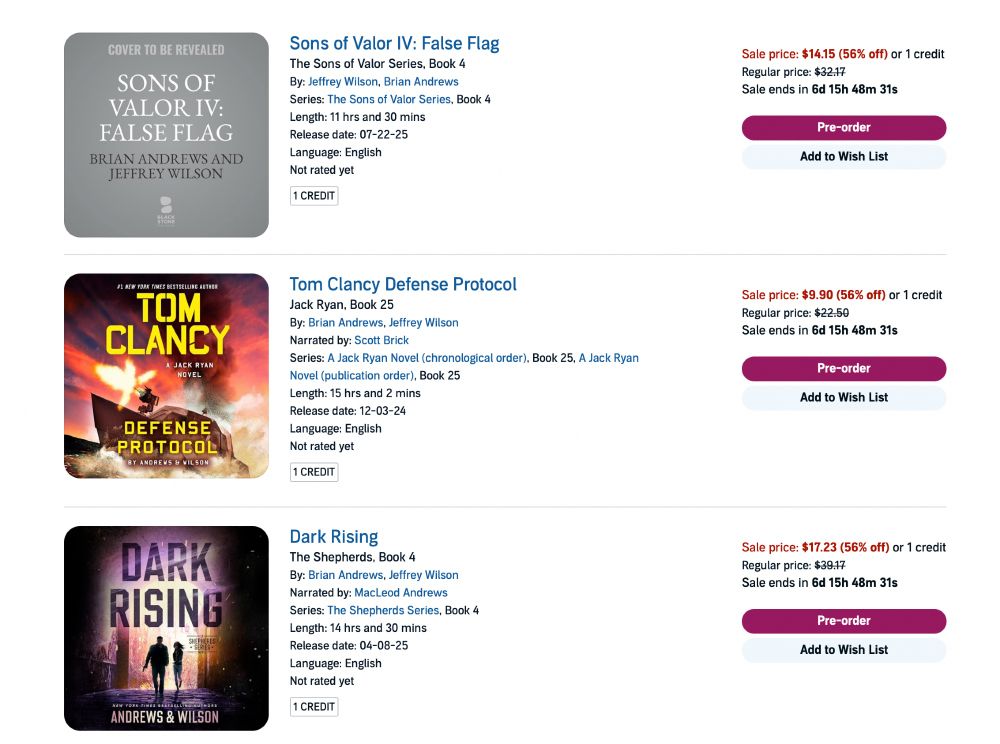
Task: Pre-order Dark Rising audiobook
Action: click(843, 620)
